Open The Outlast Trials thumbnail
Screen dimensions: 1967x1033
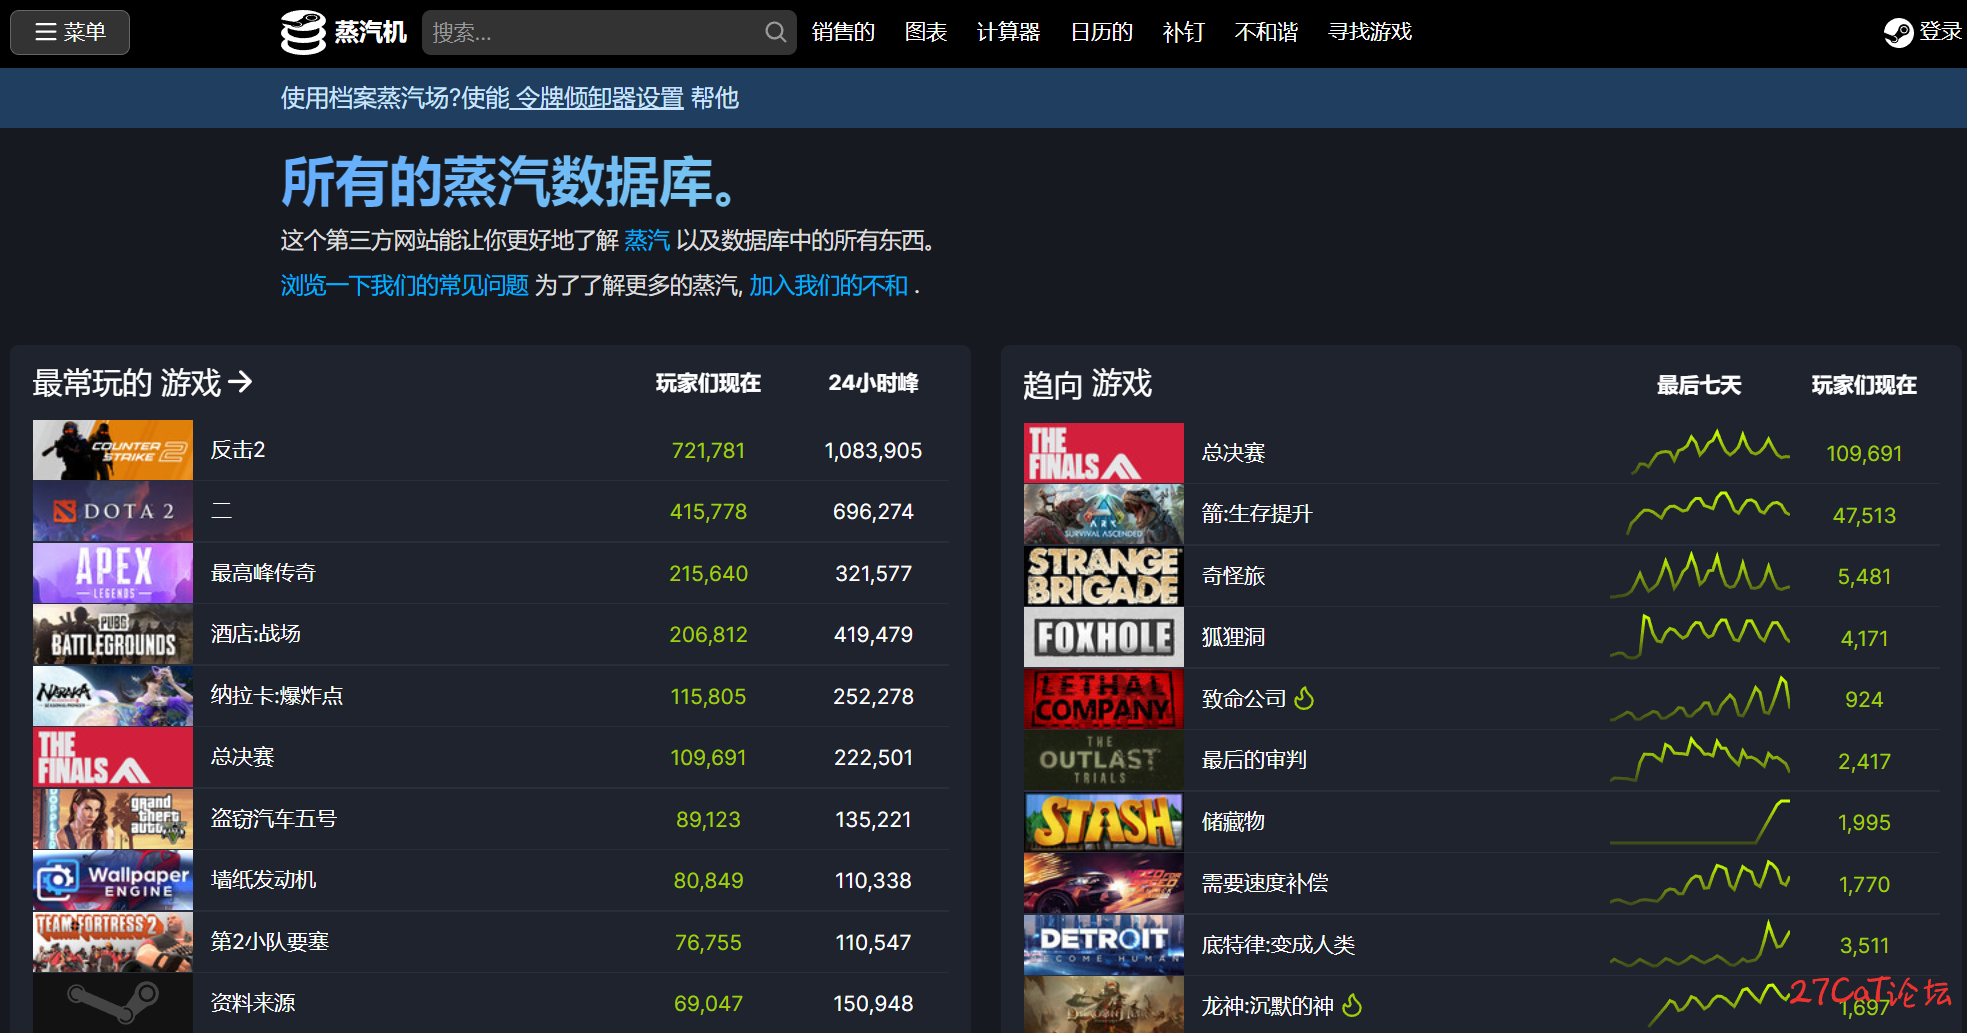(x=1104, y=760)
